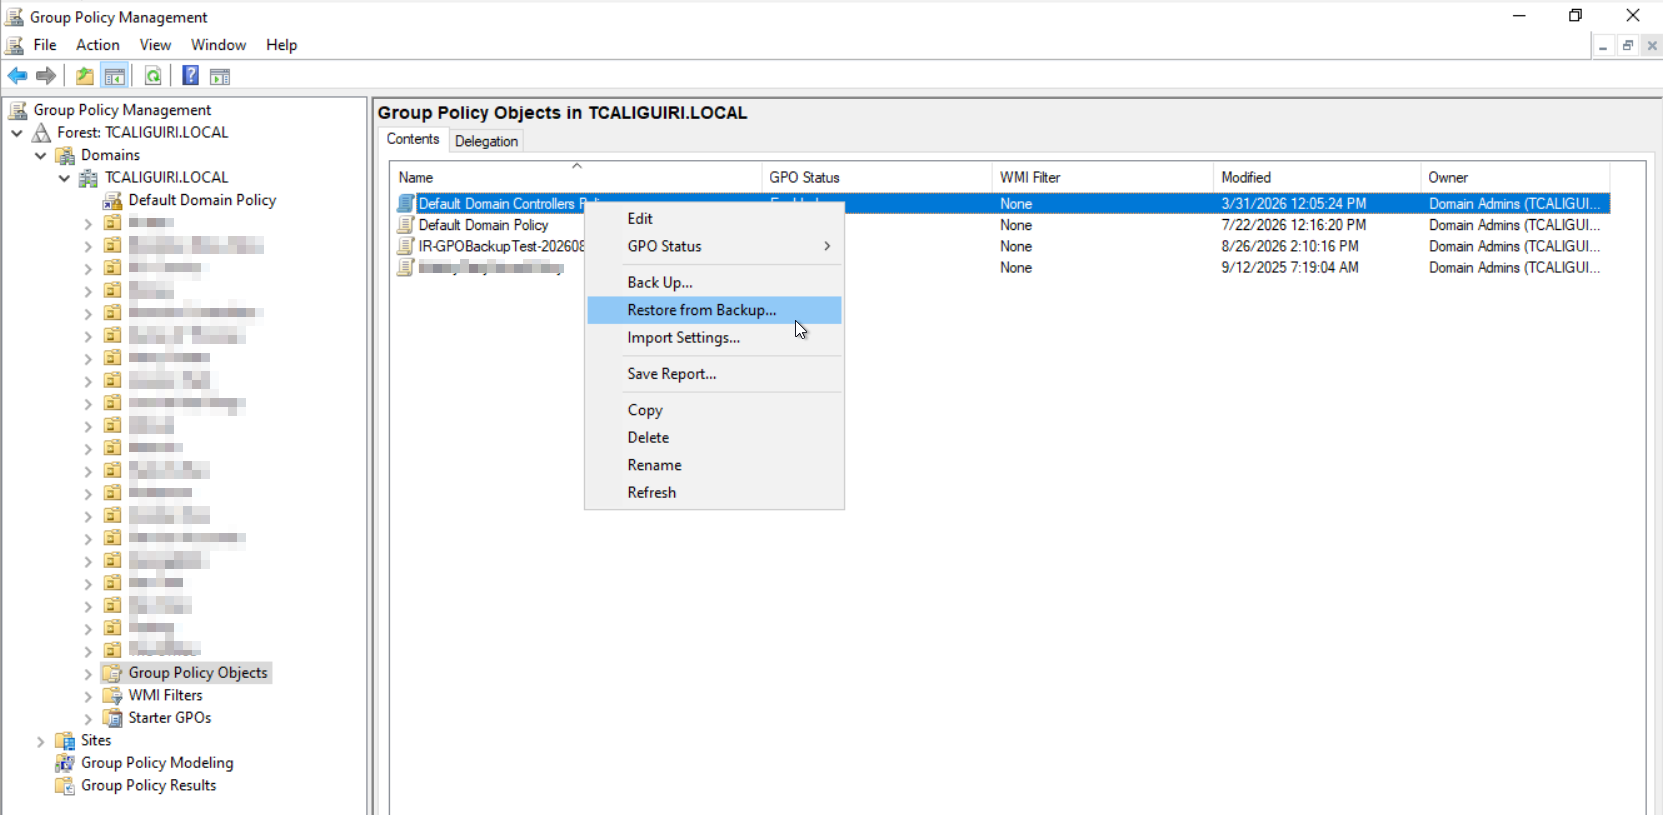The width and height of the screenshot is (1663, 815).
Task: Click the Group Policy Results icon
Action: (65, 786)
